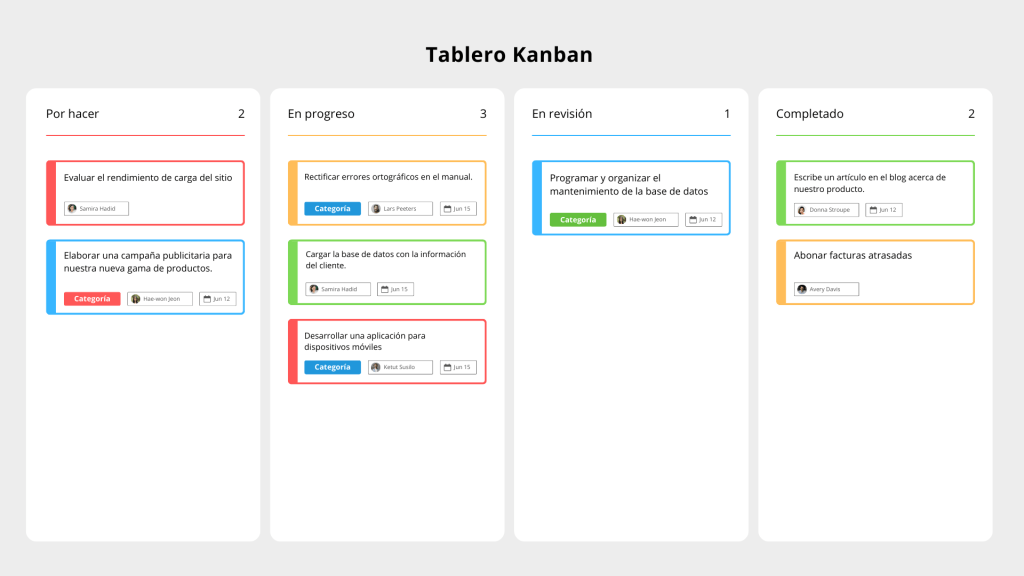Screen dimensions: 1024x576
Task: Click Donna Stroupe avatar on blog article card
Action: [802, 210]
